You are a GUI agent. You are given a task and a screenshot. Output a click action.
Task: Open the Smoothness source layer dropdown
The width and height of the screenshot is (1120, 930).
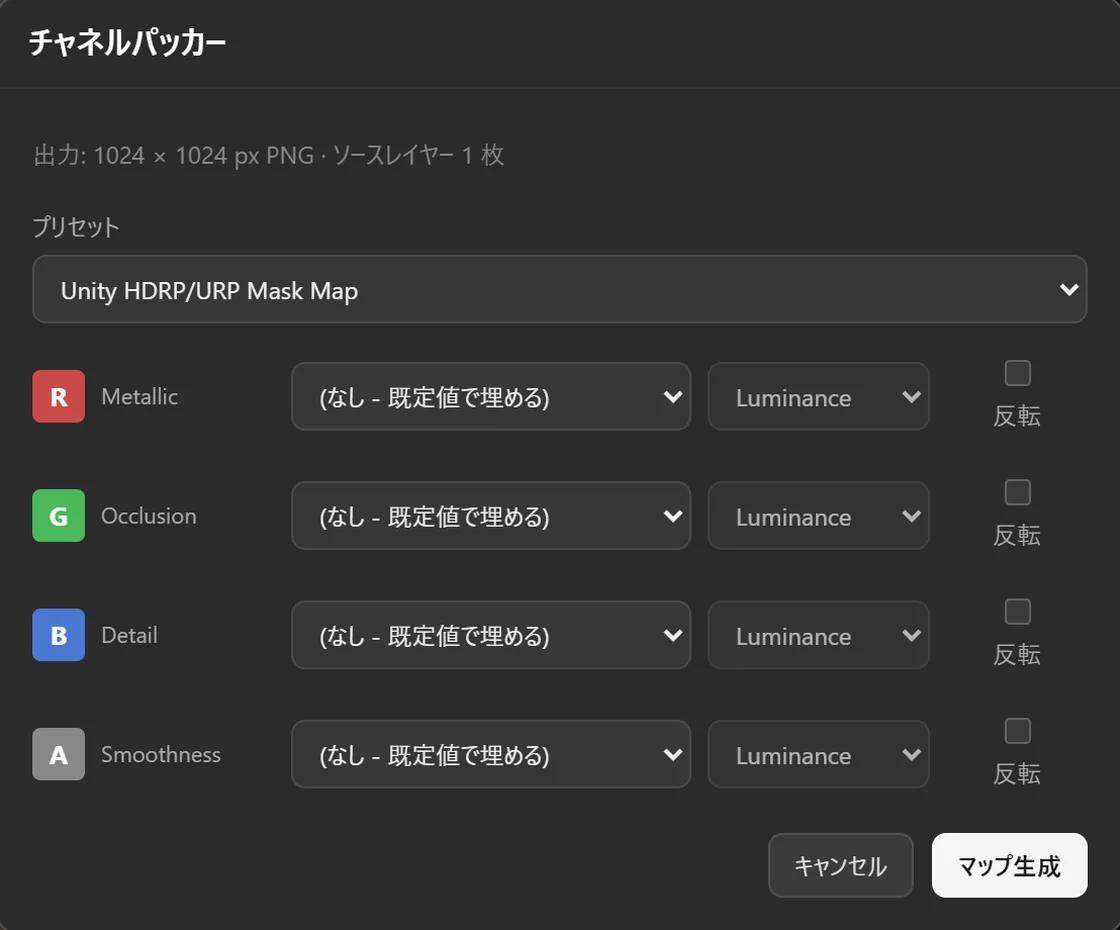pyautogui.click(x=491, y=754)
